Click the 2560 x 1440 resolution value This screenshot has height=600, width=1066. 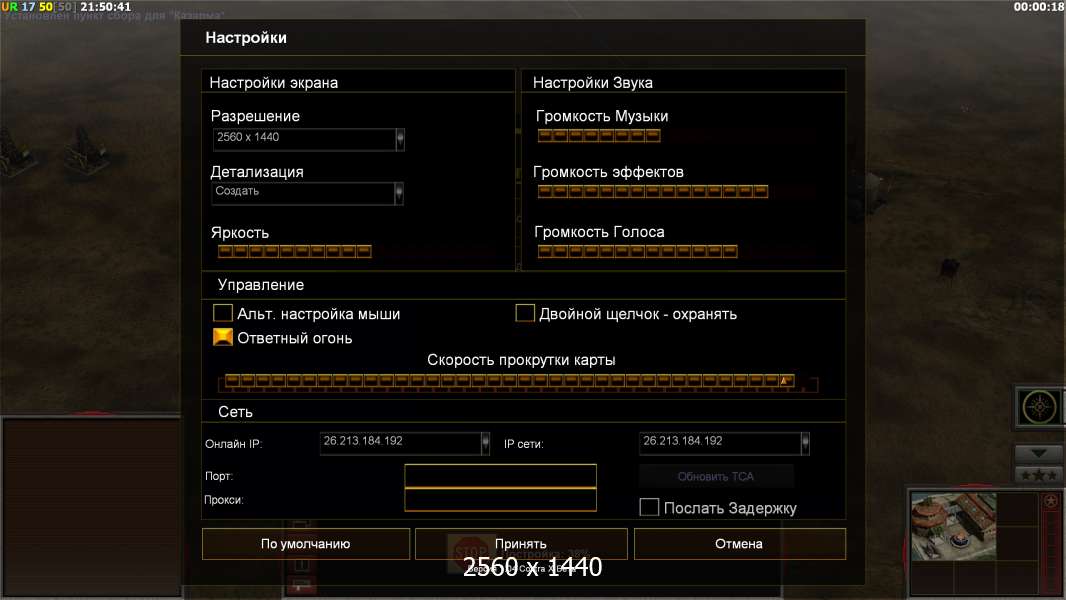(248, 137)
